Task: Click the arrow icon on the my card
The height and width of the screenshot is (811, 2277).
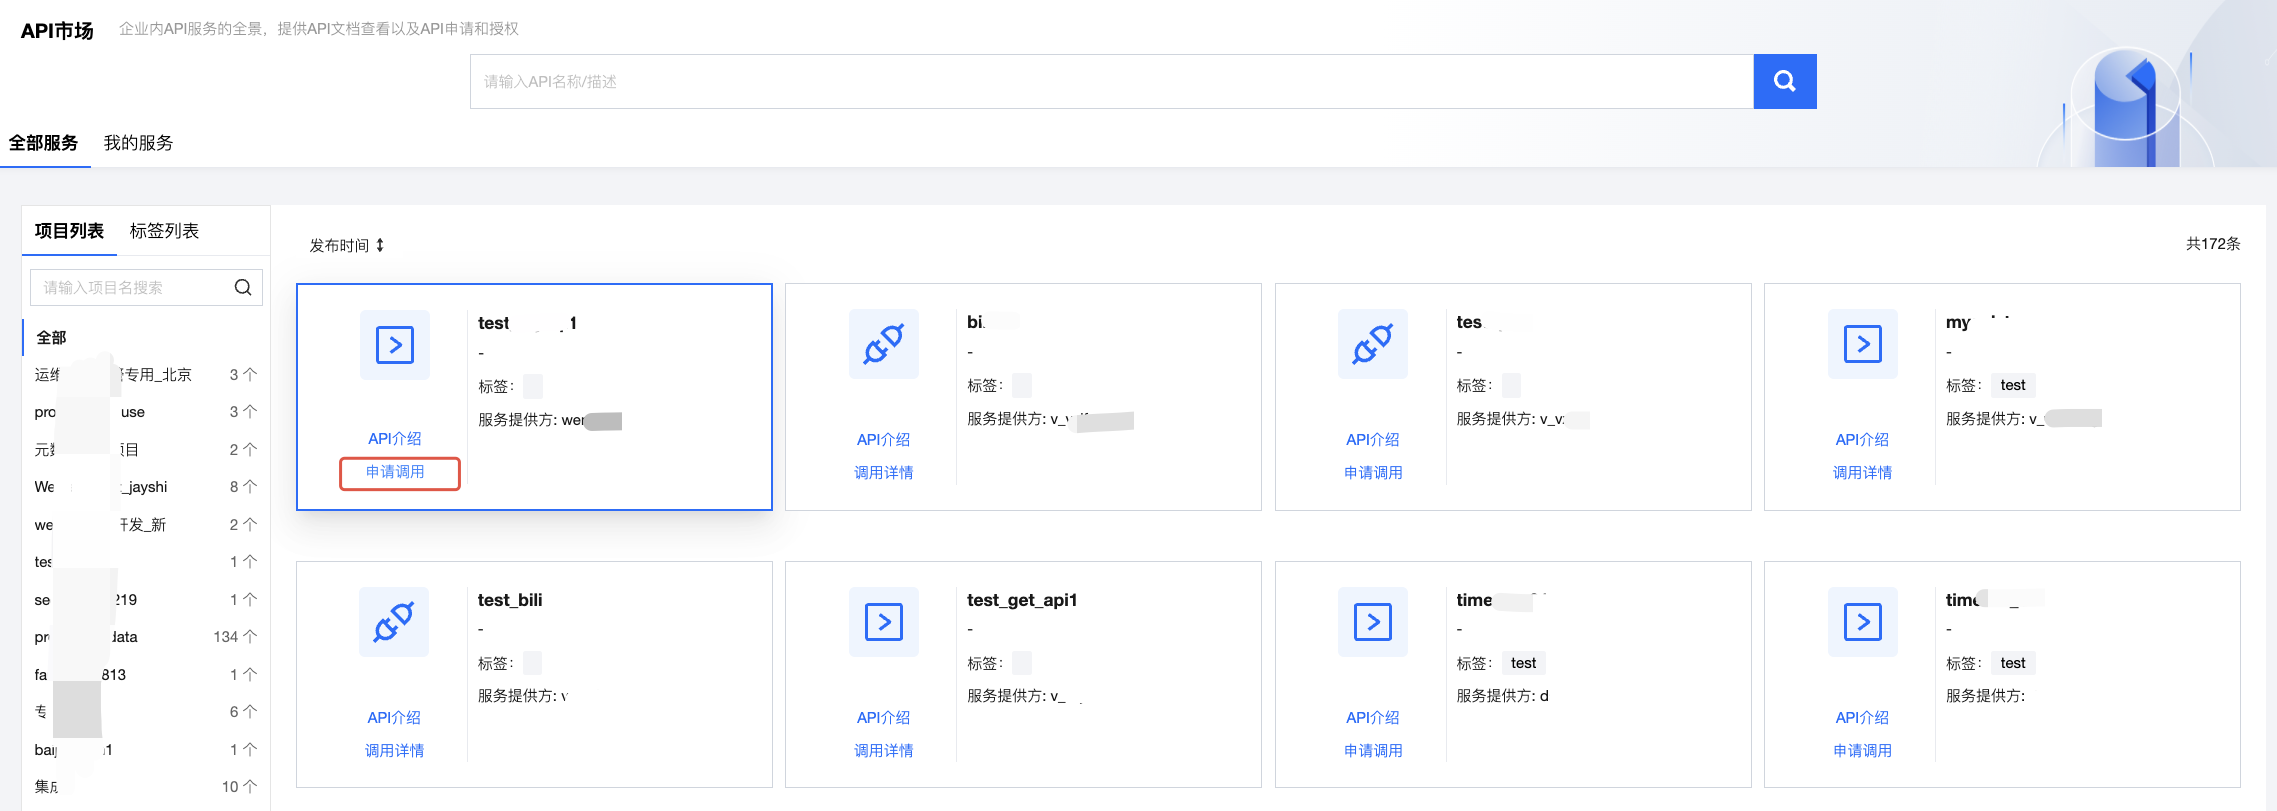Action: pos(1862,344)
